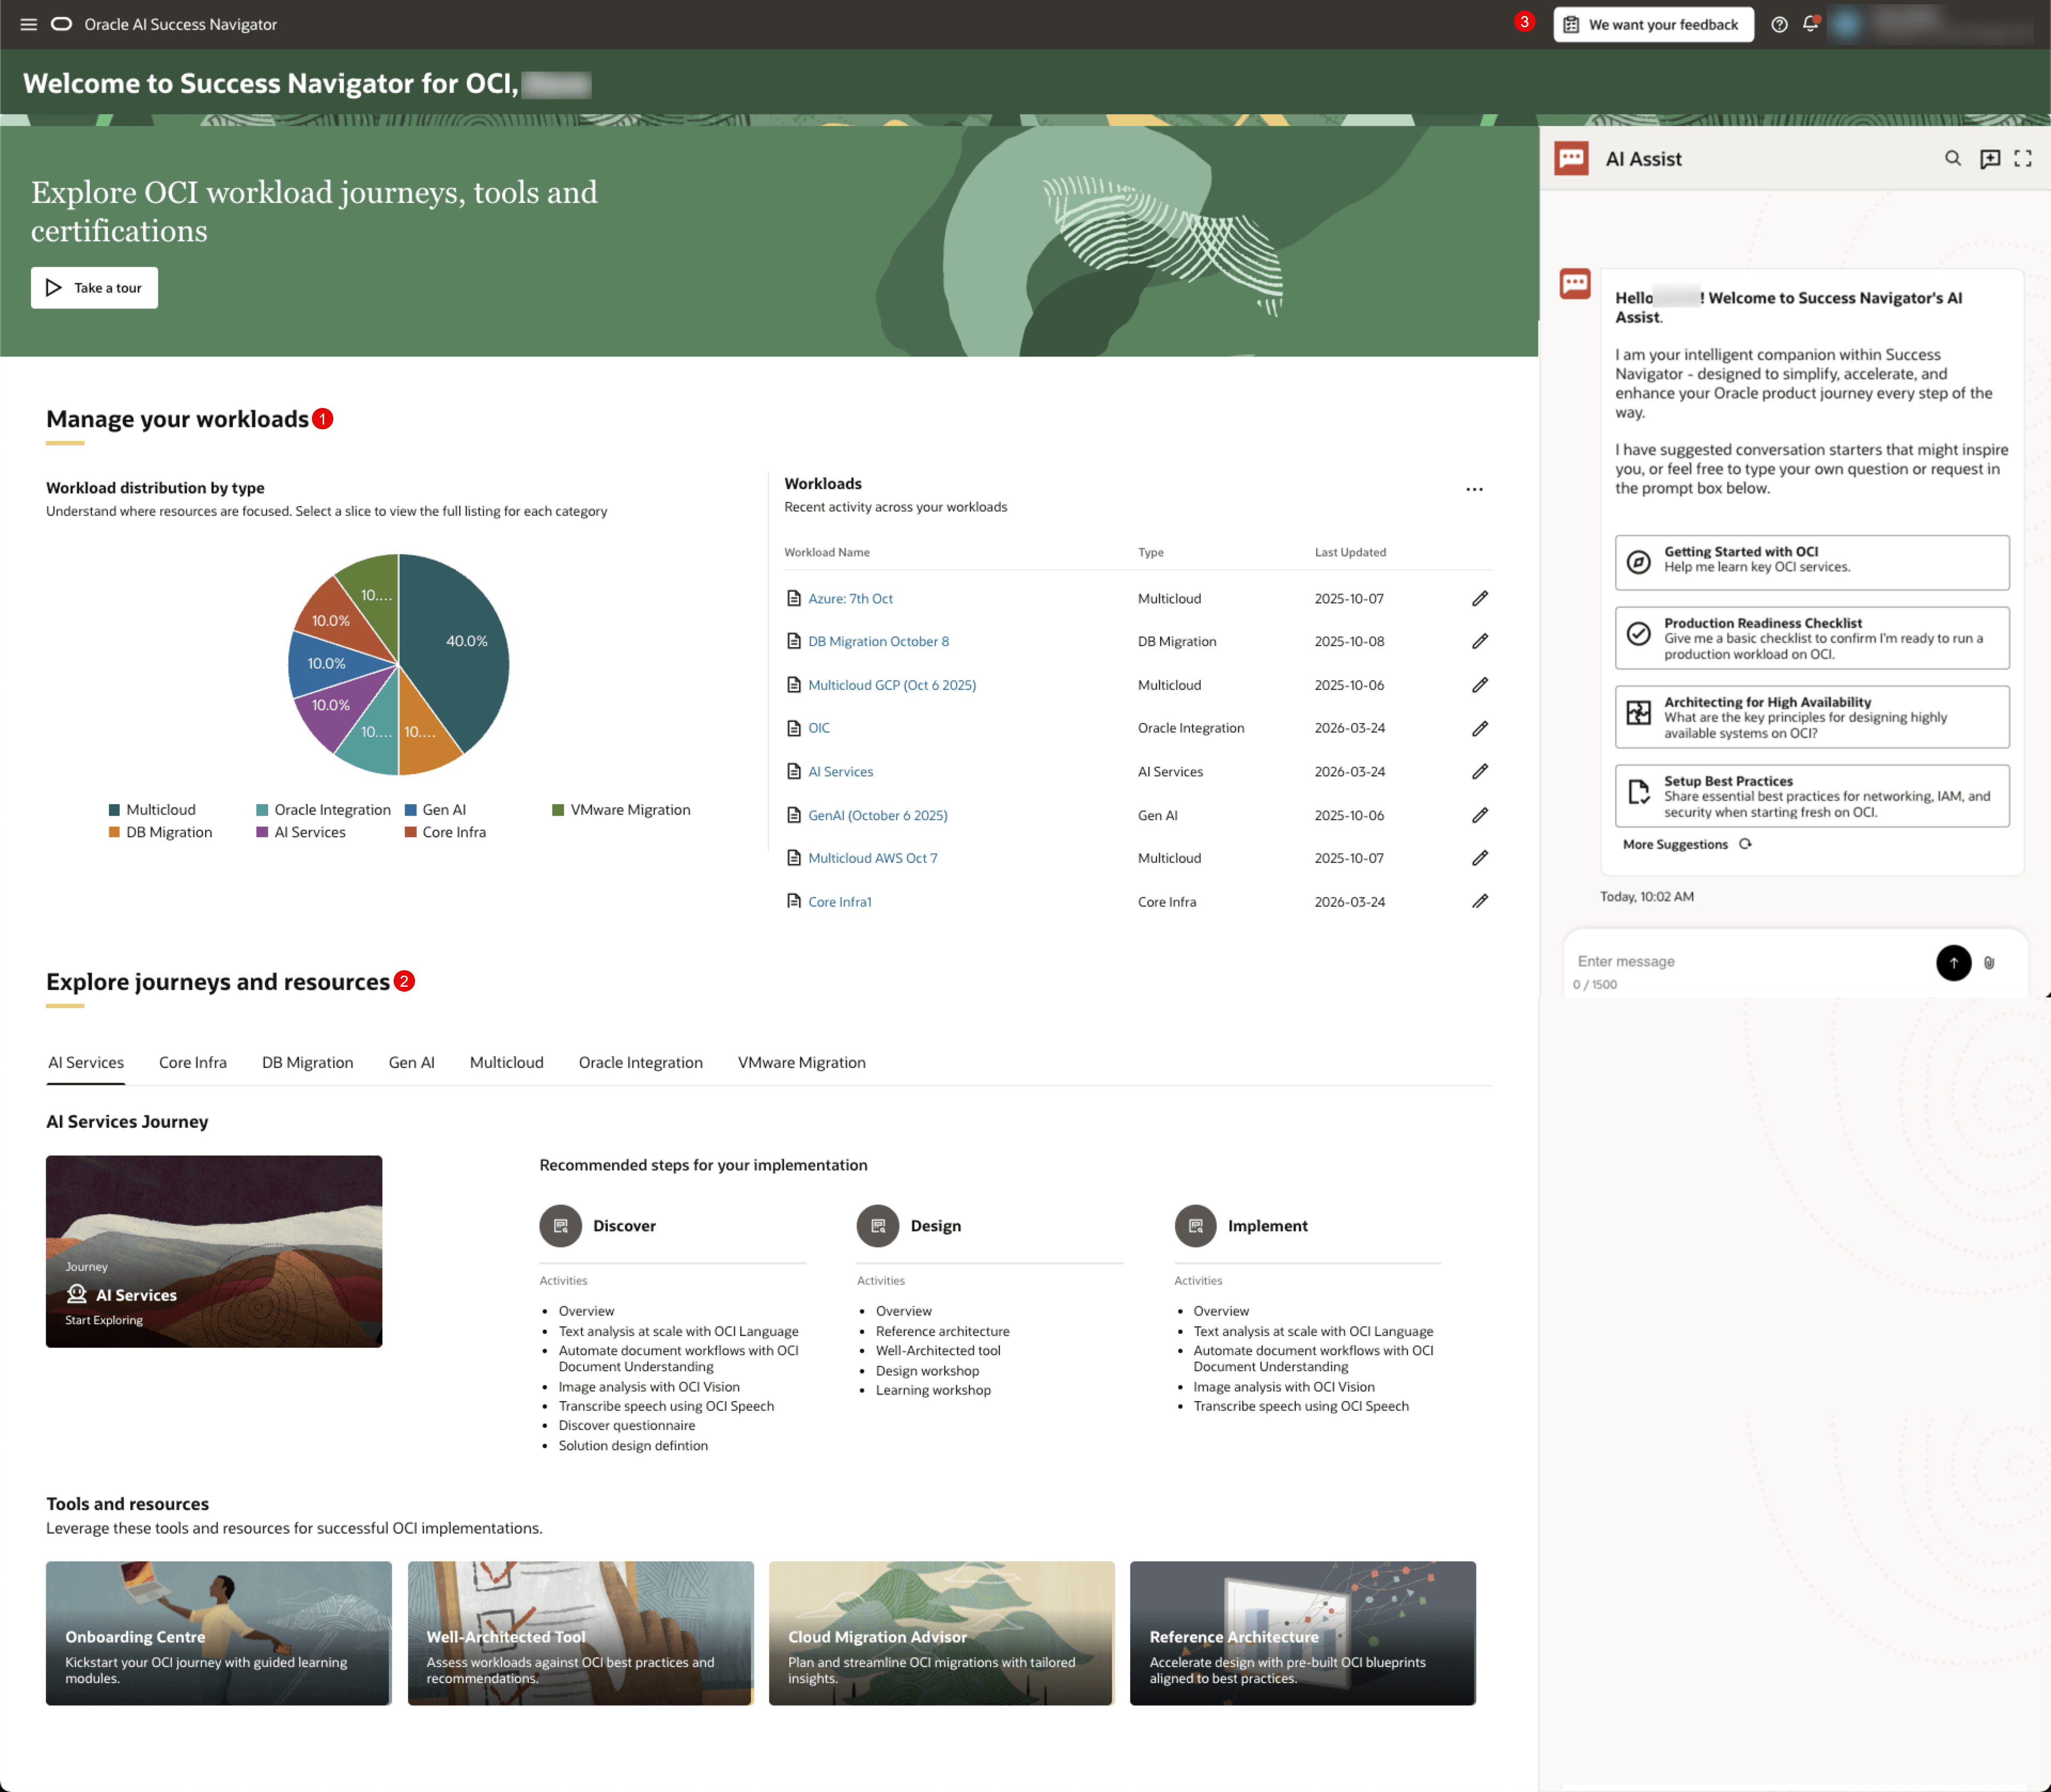This screenshot has height=1792, width=2051.
Task: Open GenAI (October 6 2025) link
Action: (878, 815)
